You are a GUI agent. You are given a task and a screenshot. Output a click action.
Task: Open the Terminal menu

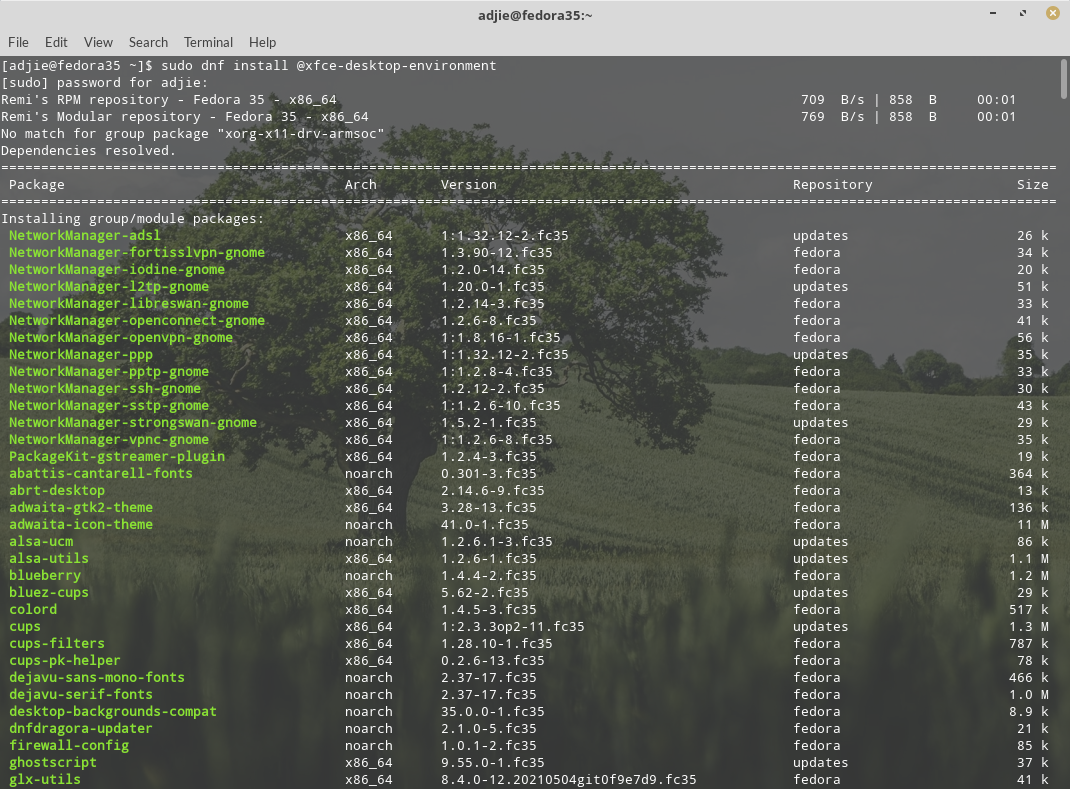(208, 42)
